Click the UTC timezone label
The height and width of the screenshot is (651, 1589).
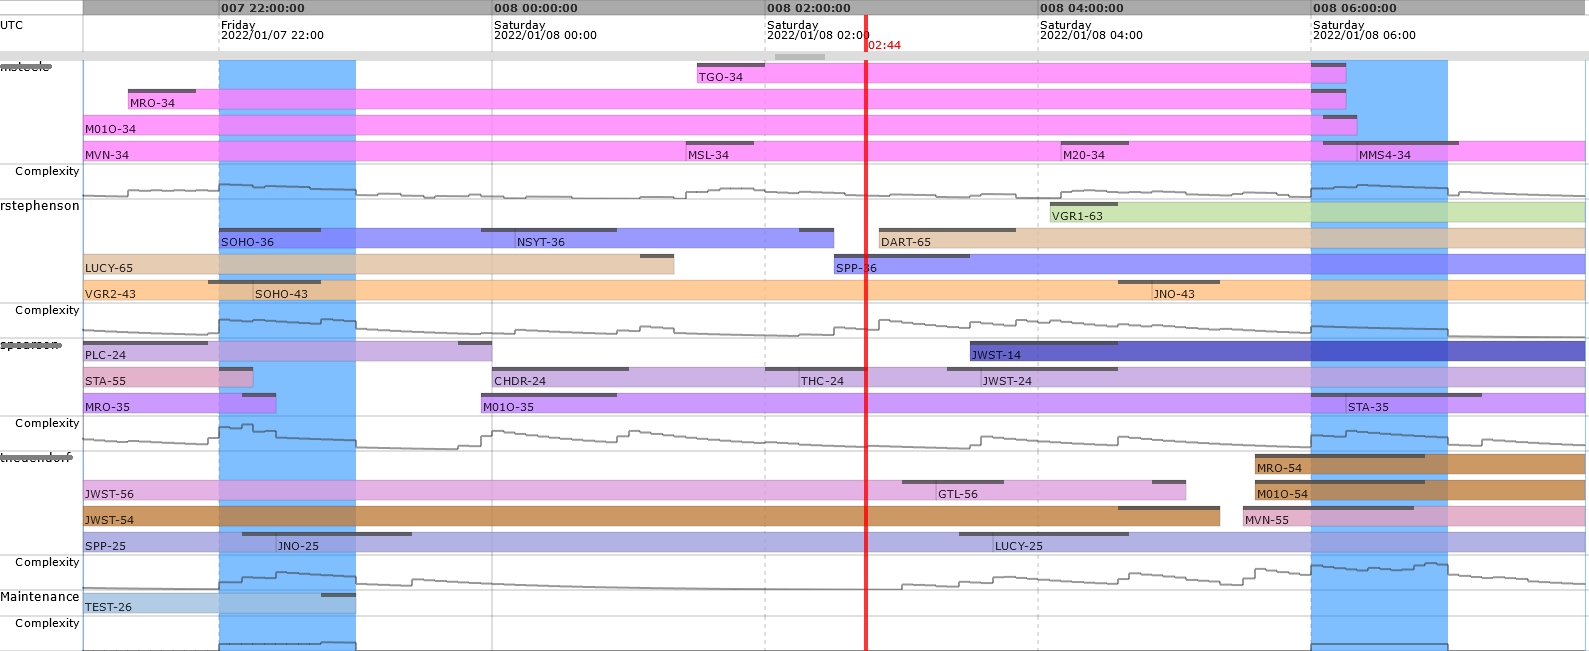[x=12, y=25]
